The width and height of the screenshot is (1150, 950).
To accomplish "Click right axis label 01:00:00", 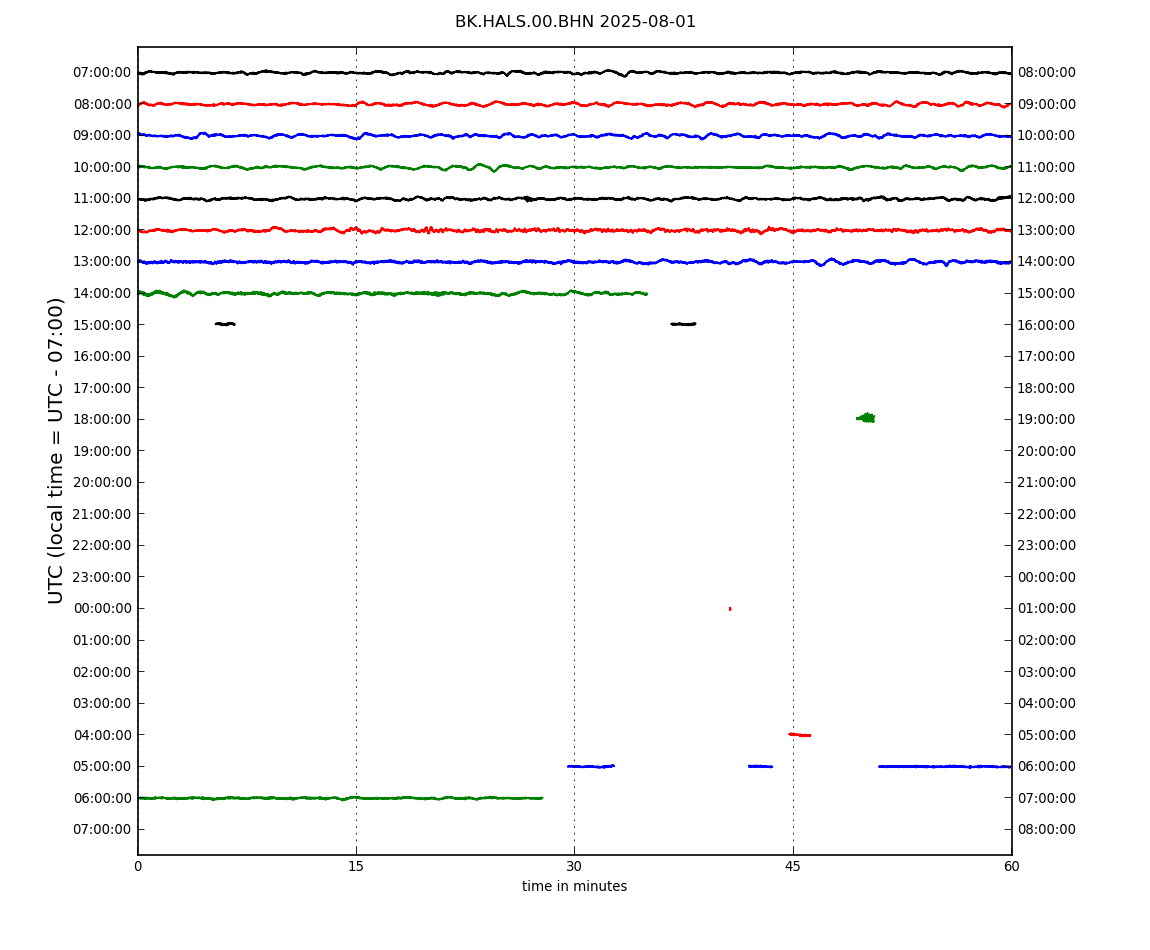I will coord(1047,608).
